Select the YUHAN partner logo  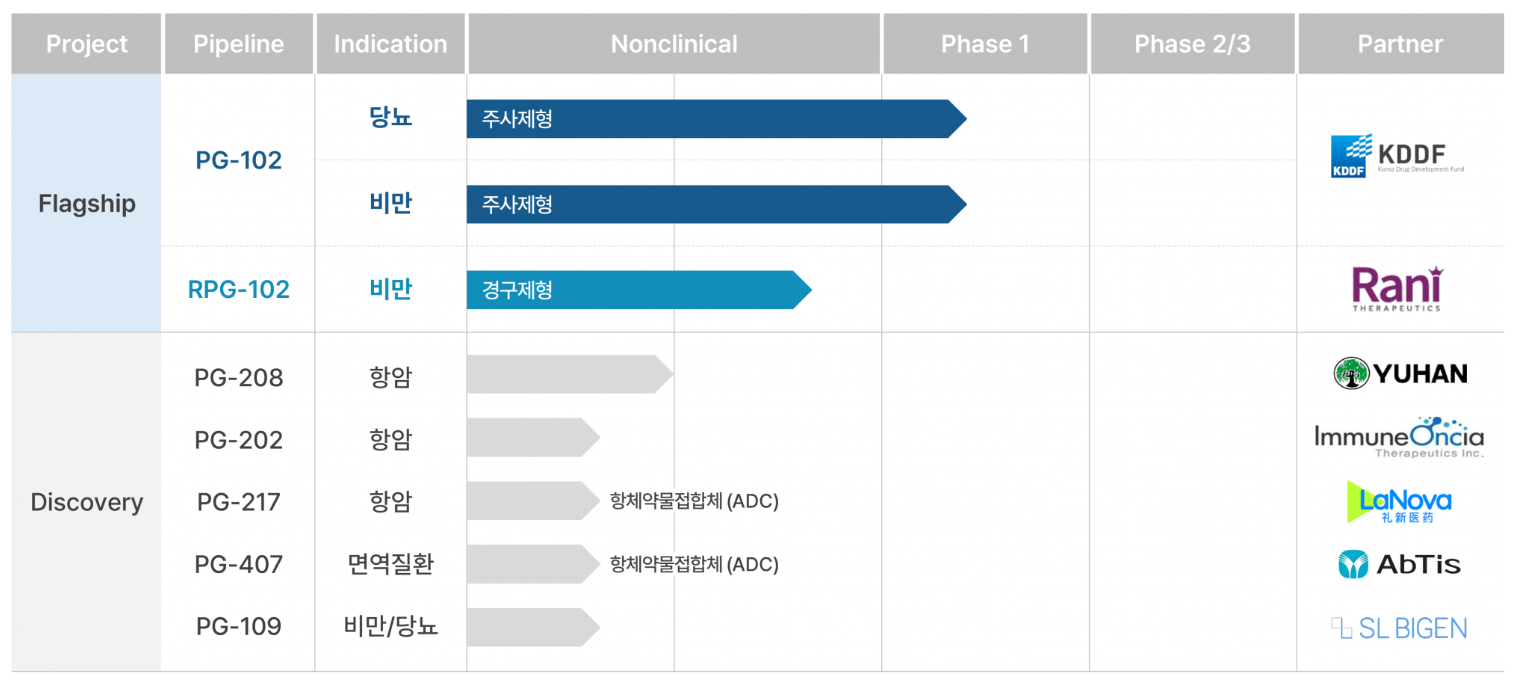click(x=1400, y=374)
